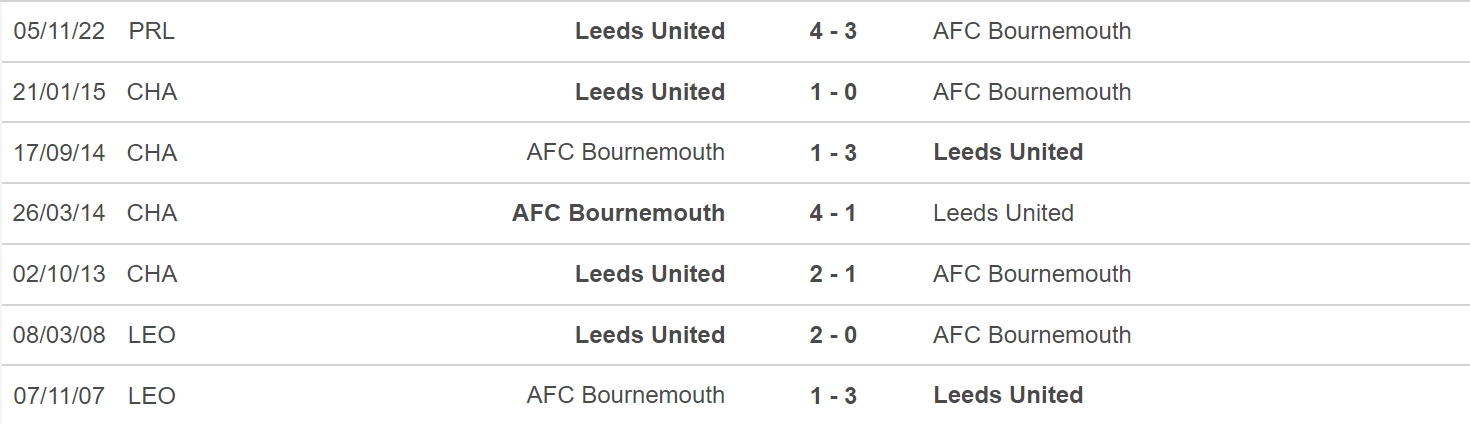Select bold Leeds United in the 07/11/07 row
The image size is (1470, 424).
[x=1008, y=395]
